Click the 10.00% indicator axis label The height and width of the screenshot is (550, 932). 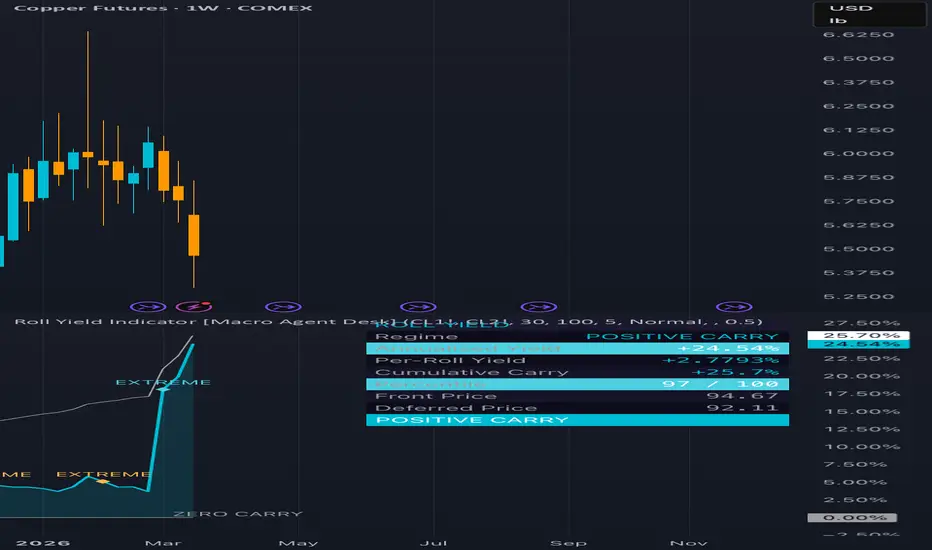tap(861, 447)
